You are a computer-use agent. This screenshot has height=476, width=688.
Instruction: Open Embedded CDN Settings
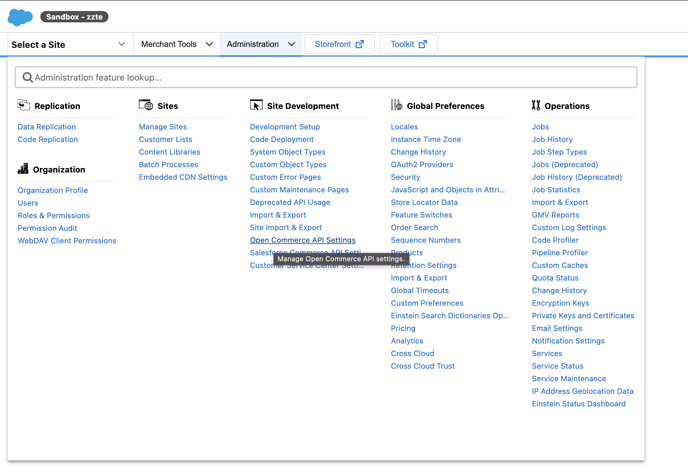pos(183,177)
